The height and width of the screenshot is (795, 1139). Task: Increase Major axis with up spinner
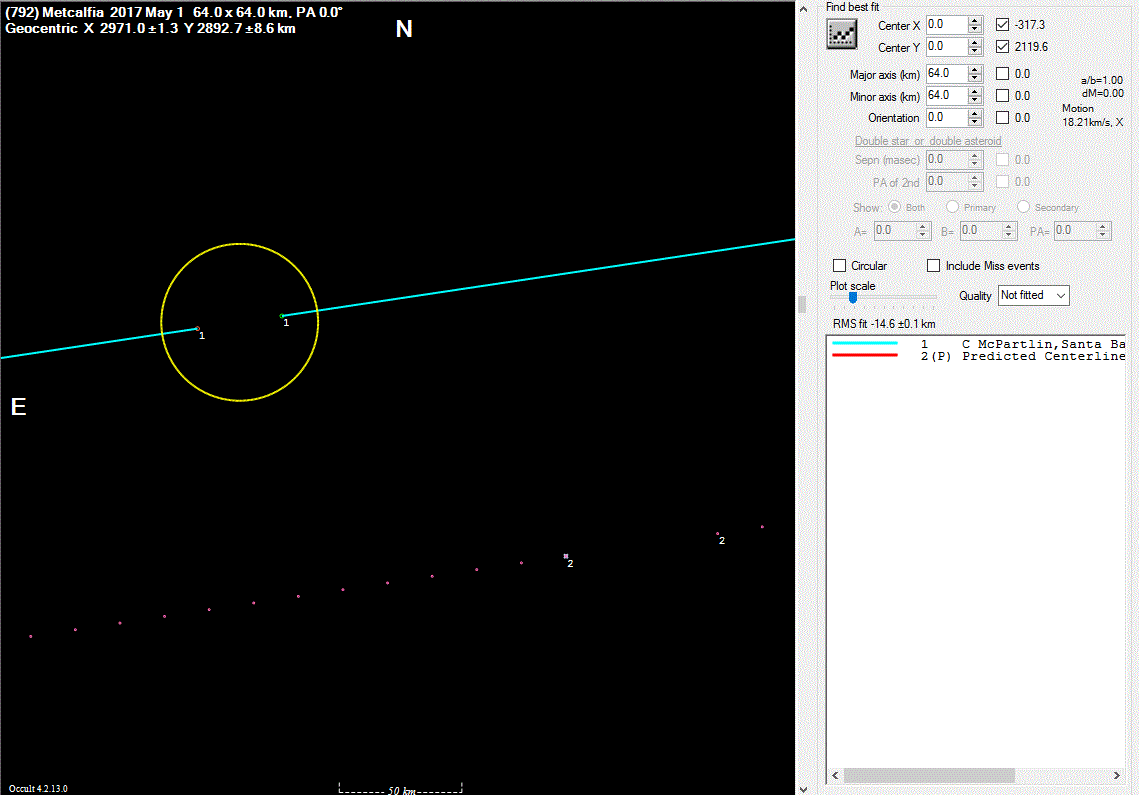coord(975,69)
